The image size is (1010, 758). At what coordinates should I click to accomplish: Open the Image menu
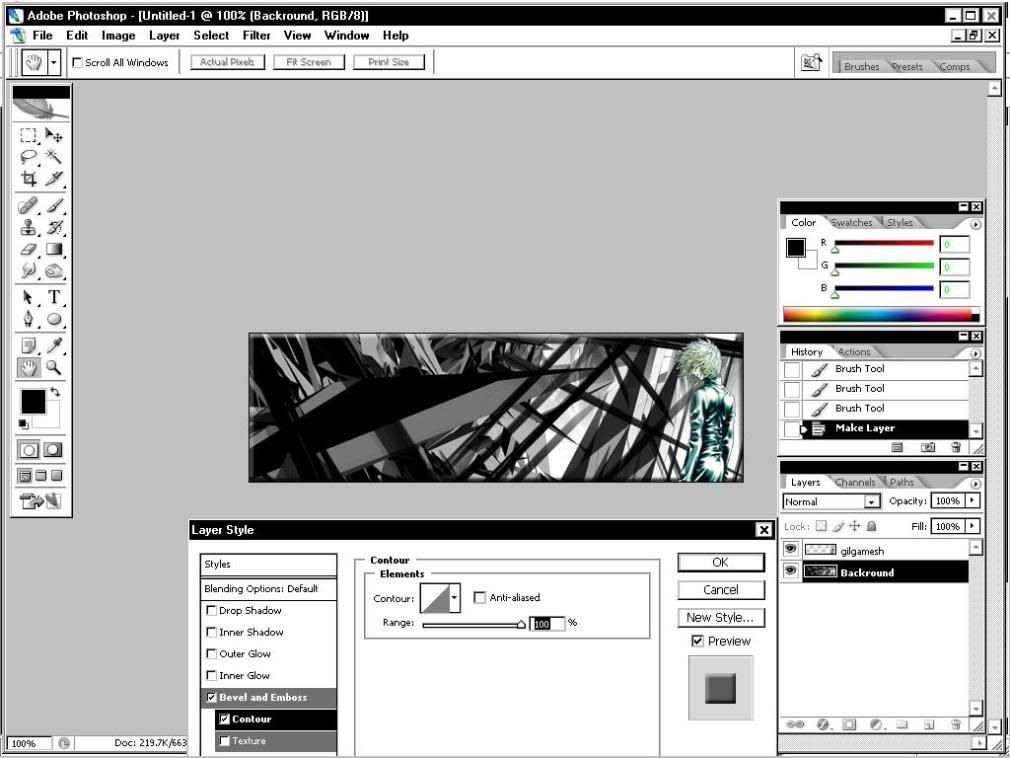119,35
